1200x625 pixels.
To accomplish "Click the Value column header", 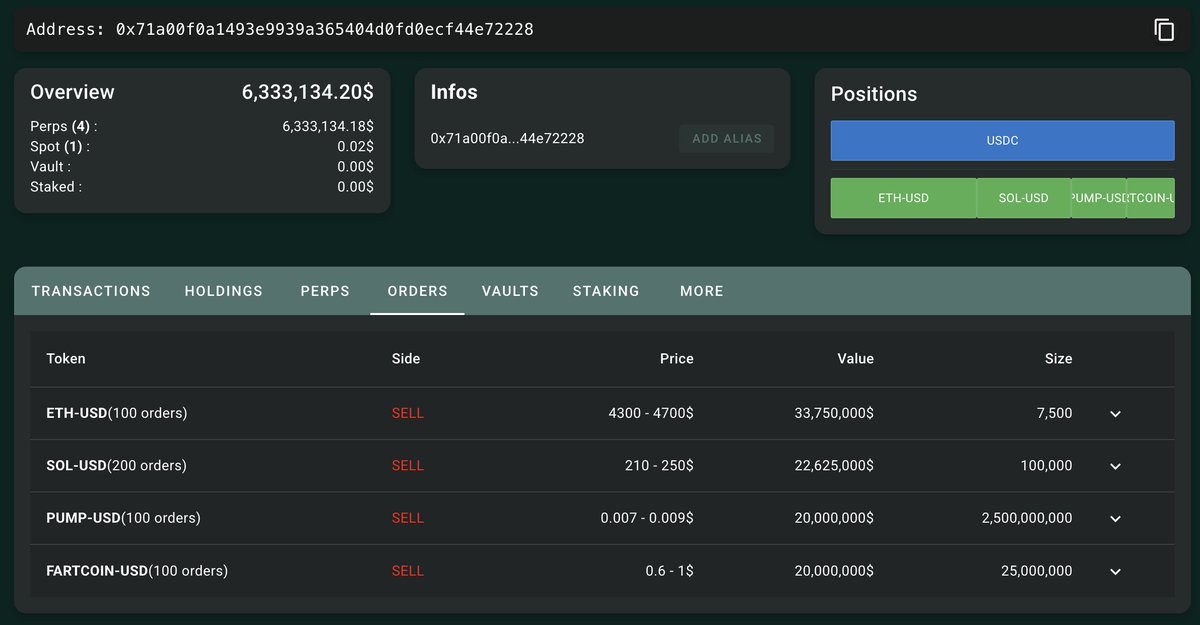I will click(x=855, y=358).
